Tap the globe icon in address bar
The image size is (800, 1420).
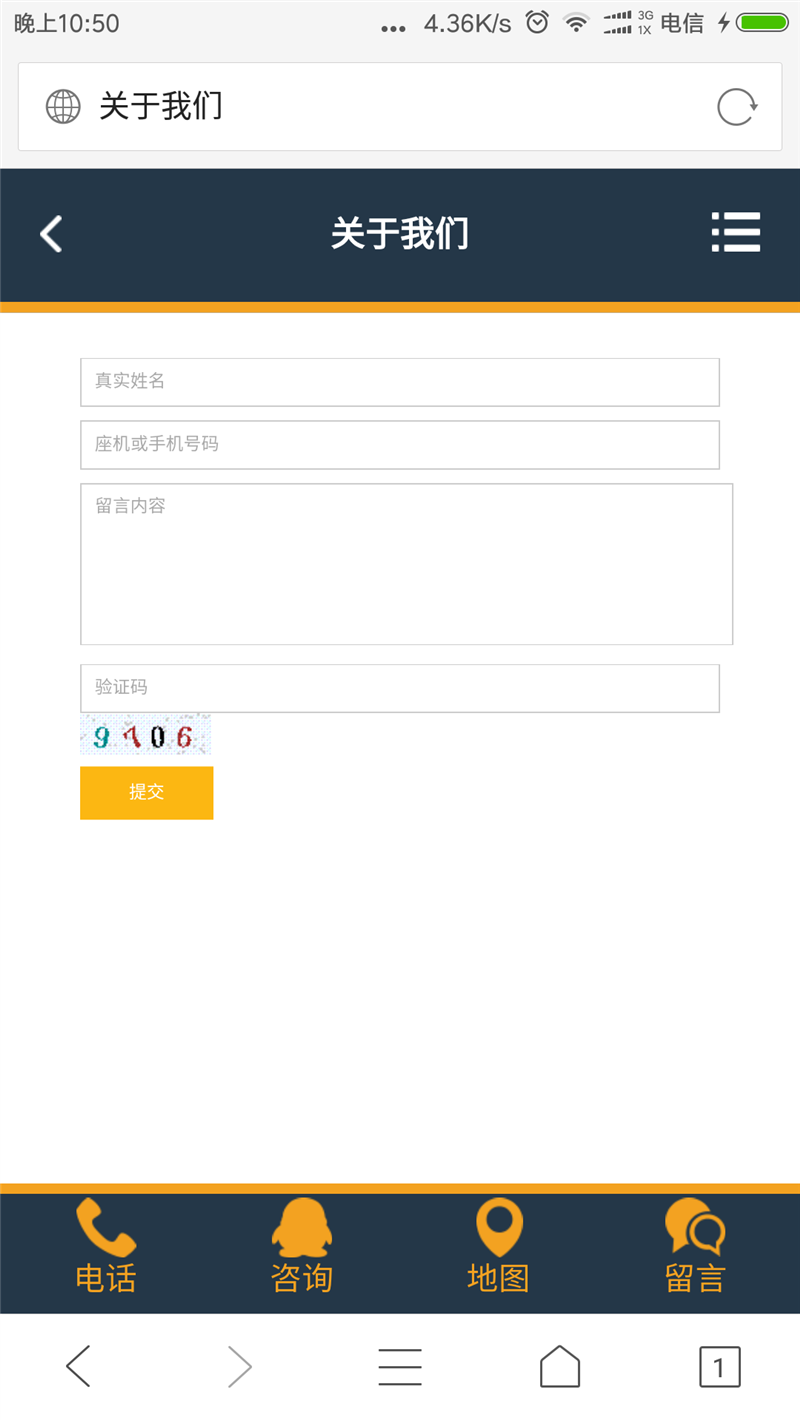pos(63,107)
